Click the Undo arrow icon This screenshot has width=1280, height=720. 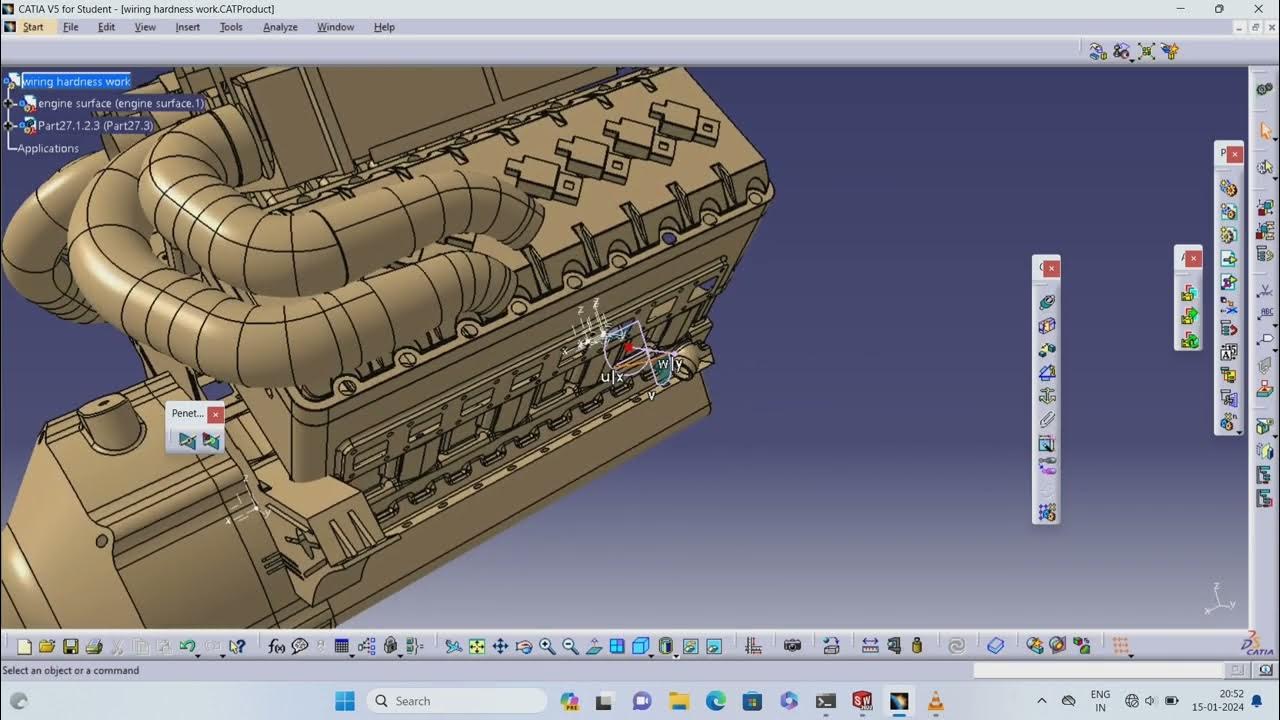point(186,646)
